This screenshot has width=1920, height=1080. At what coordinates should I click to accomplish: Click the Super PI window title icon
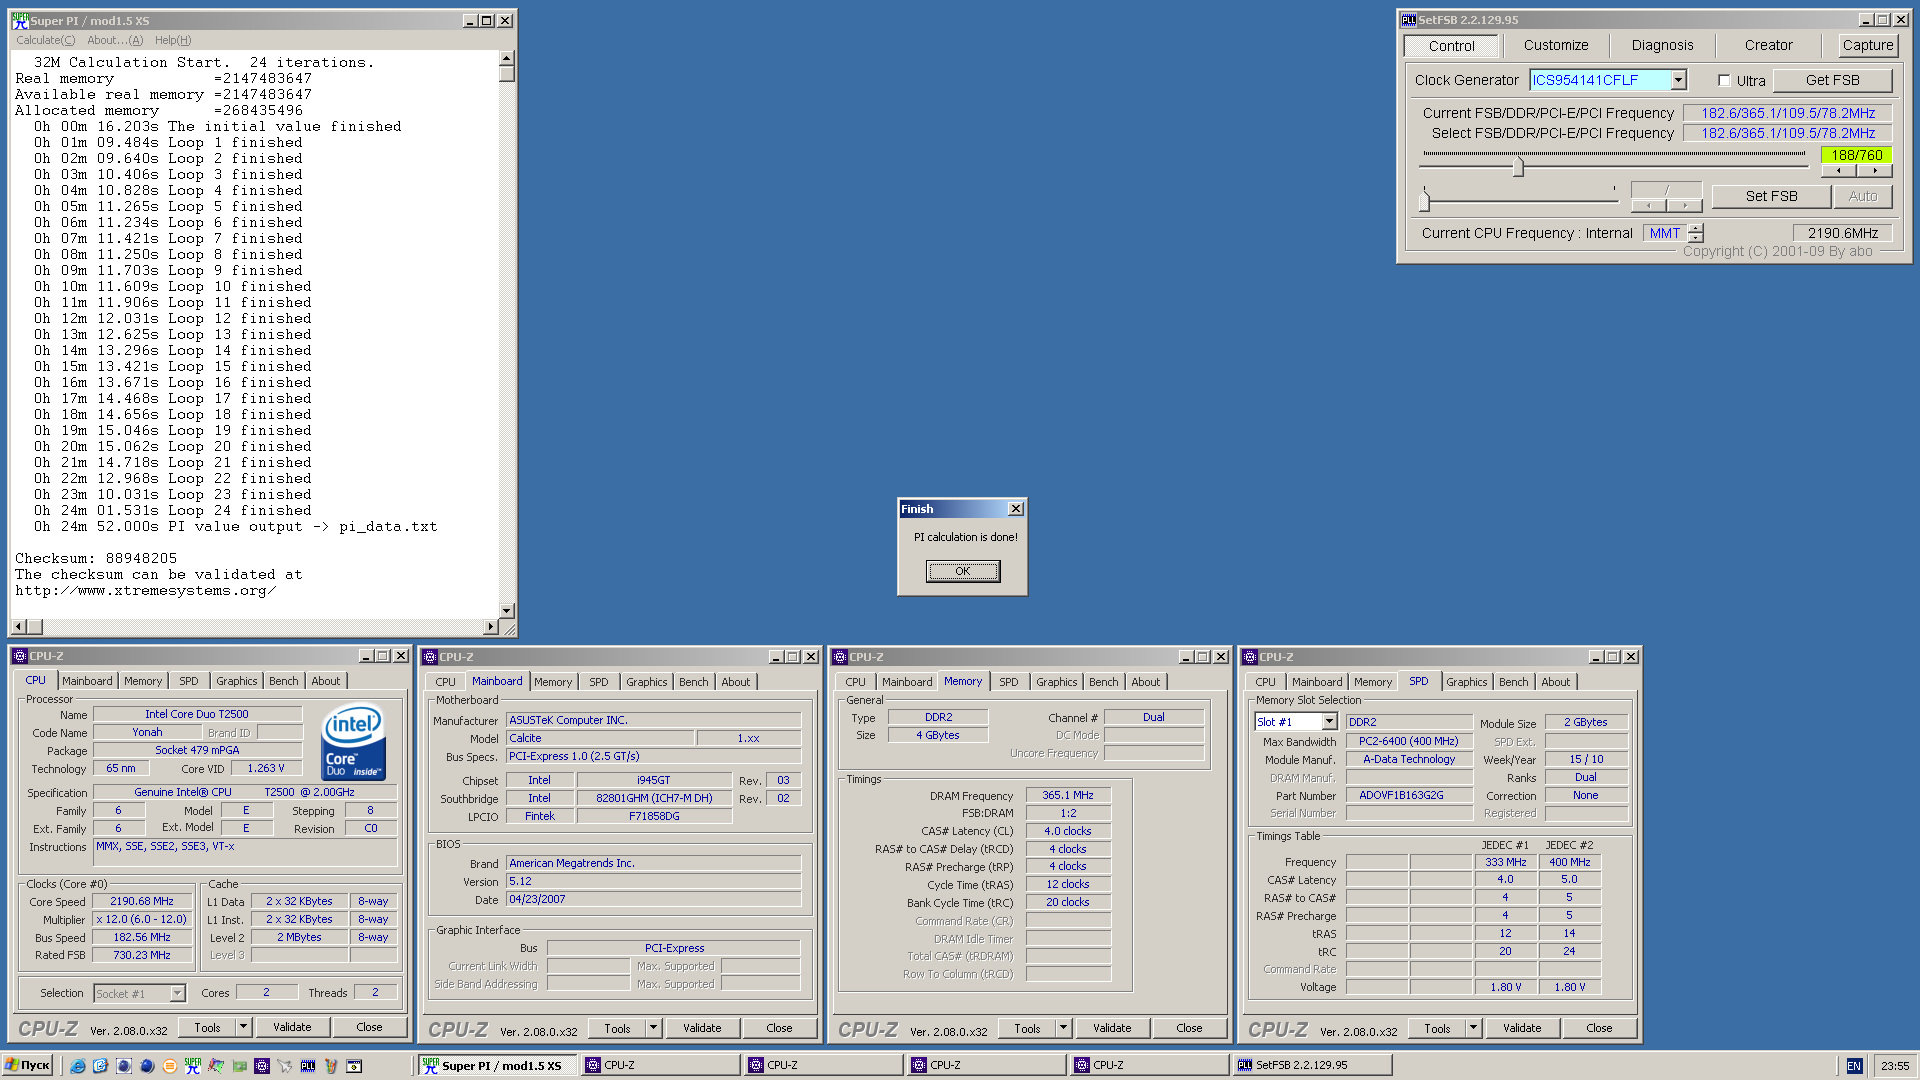20,20
